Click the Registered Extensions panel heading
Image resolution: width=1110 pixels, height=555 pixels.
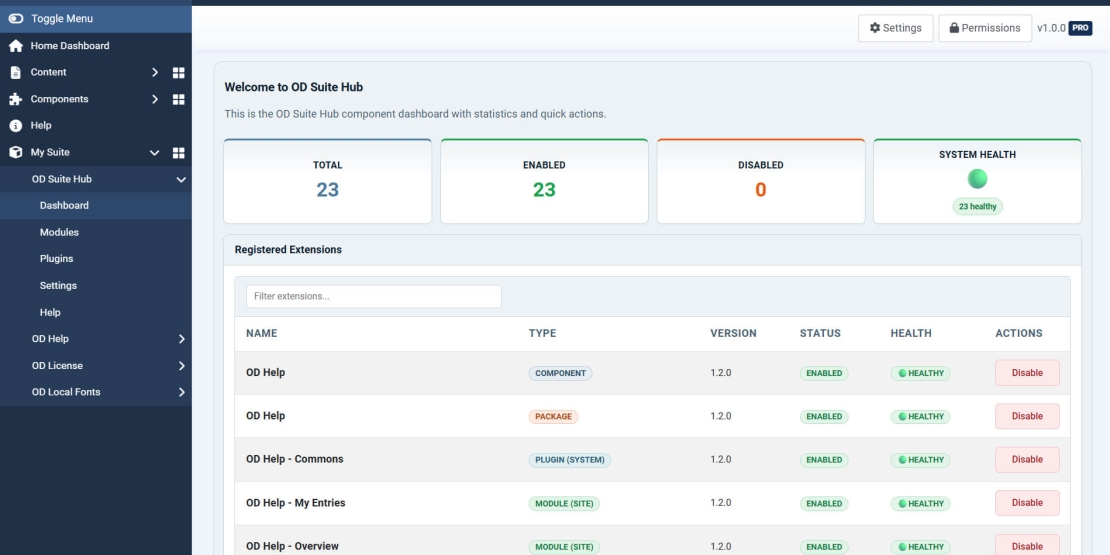pyautogui.click(x=288, y=250)
